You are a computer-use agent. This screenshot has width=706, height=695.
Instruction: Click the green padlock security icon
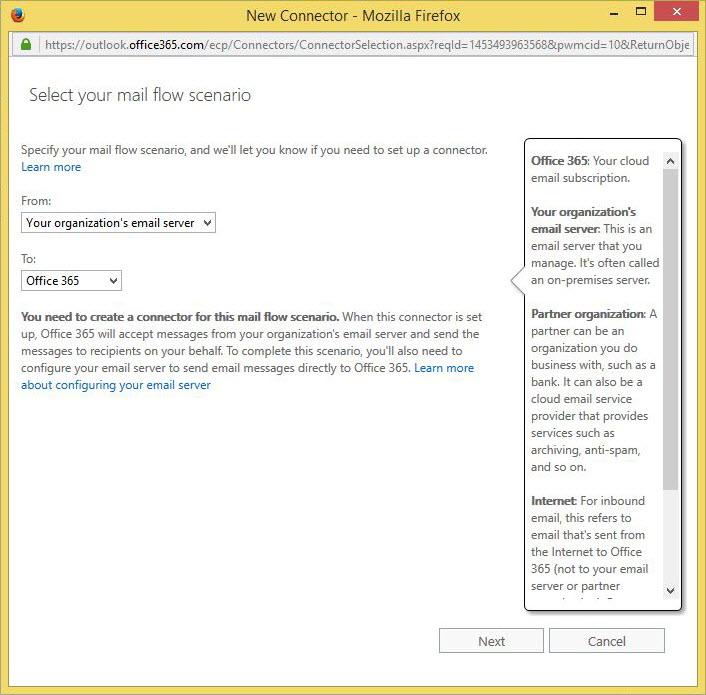pyautogui.click(x=26, y=44)
